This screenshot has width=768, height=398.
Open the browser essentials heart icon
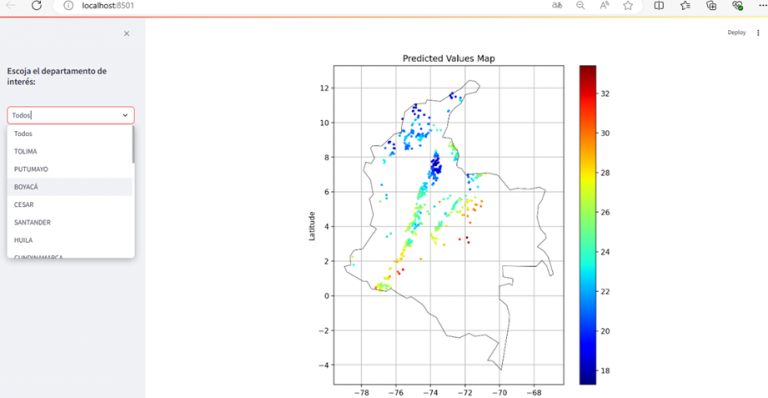click(737, 5)
